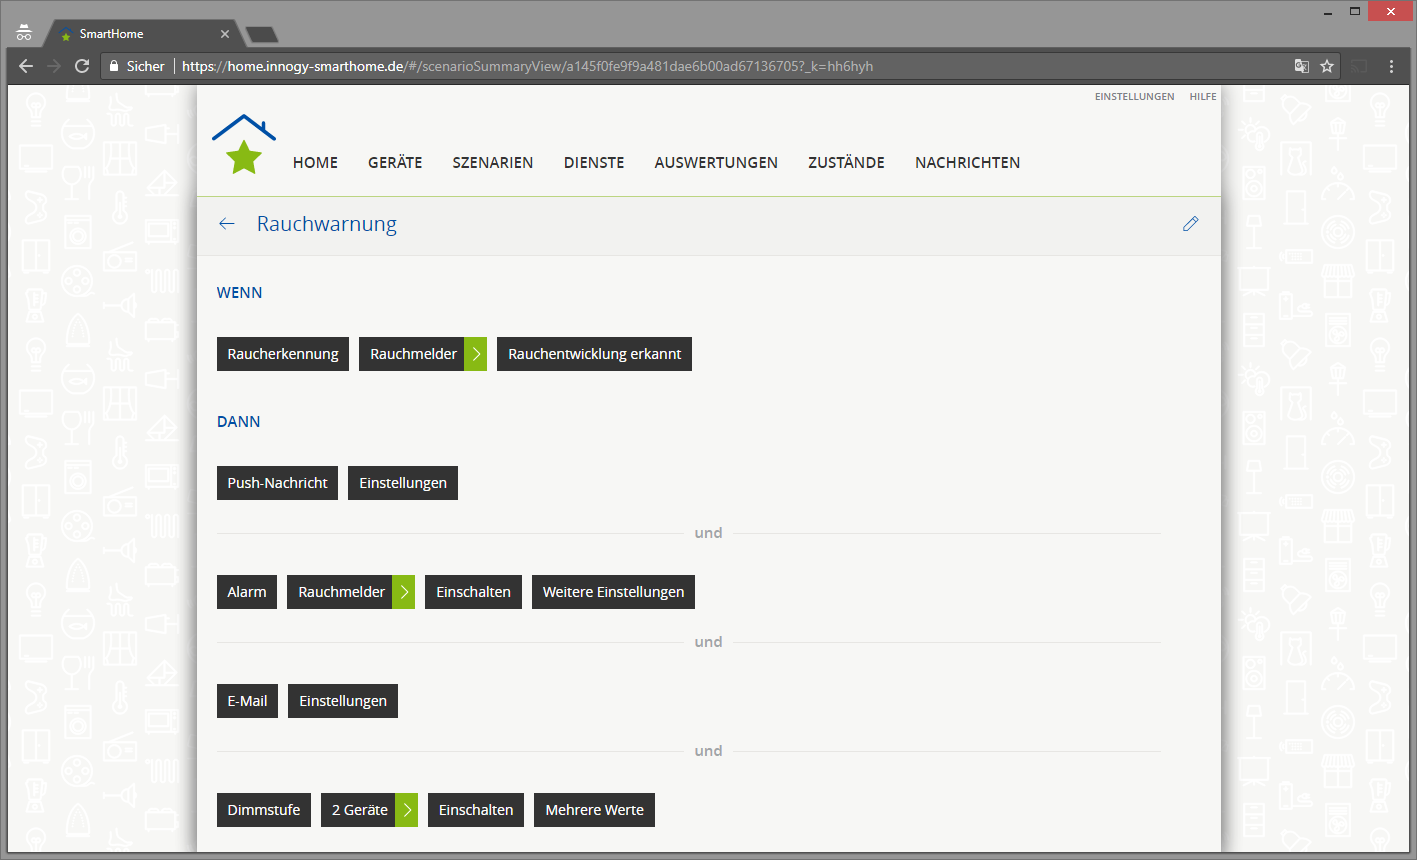Click the pencil edit icon for Rauchwarnung
The width and height of the screenshot is (1417, 860).
[1190, 224]
